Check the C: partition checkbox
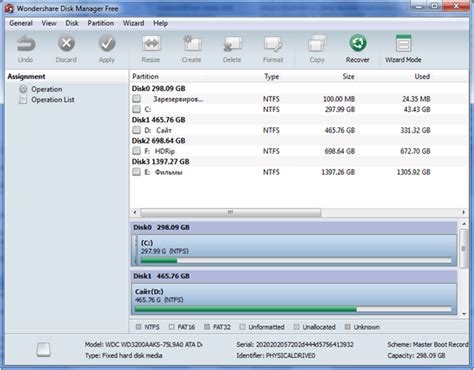474x370 pixels. 136,109
